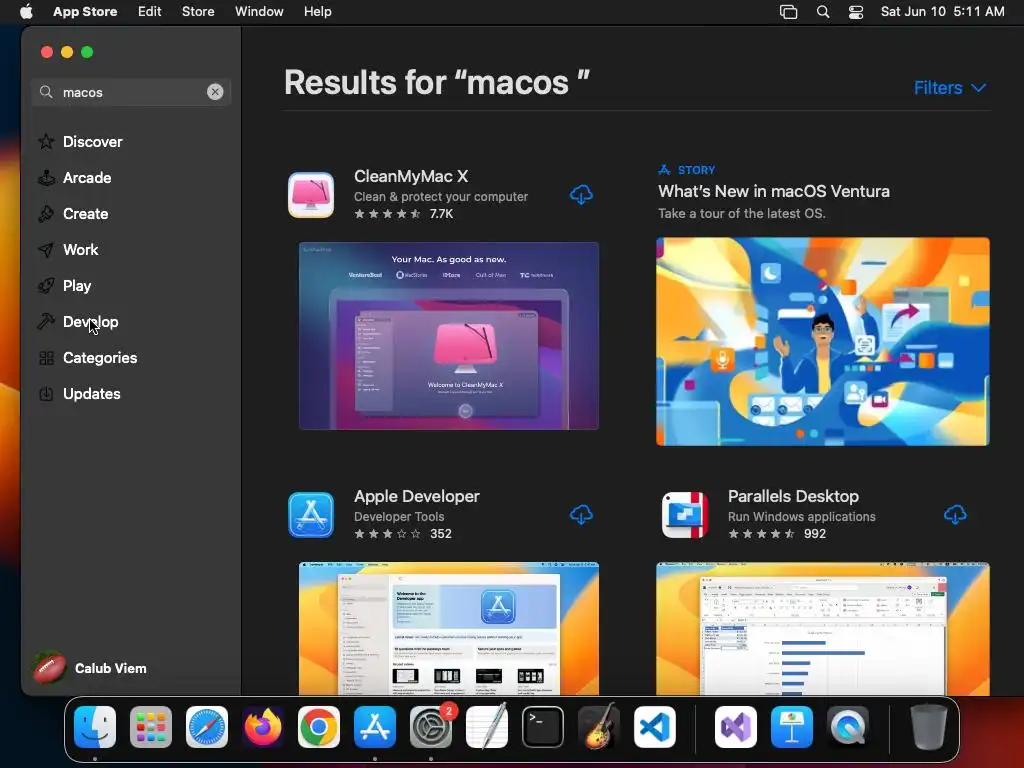The image size is (1024, 768).
Task: Click the date and time display
Action: pos(942,12)
